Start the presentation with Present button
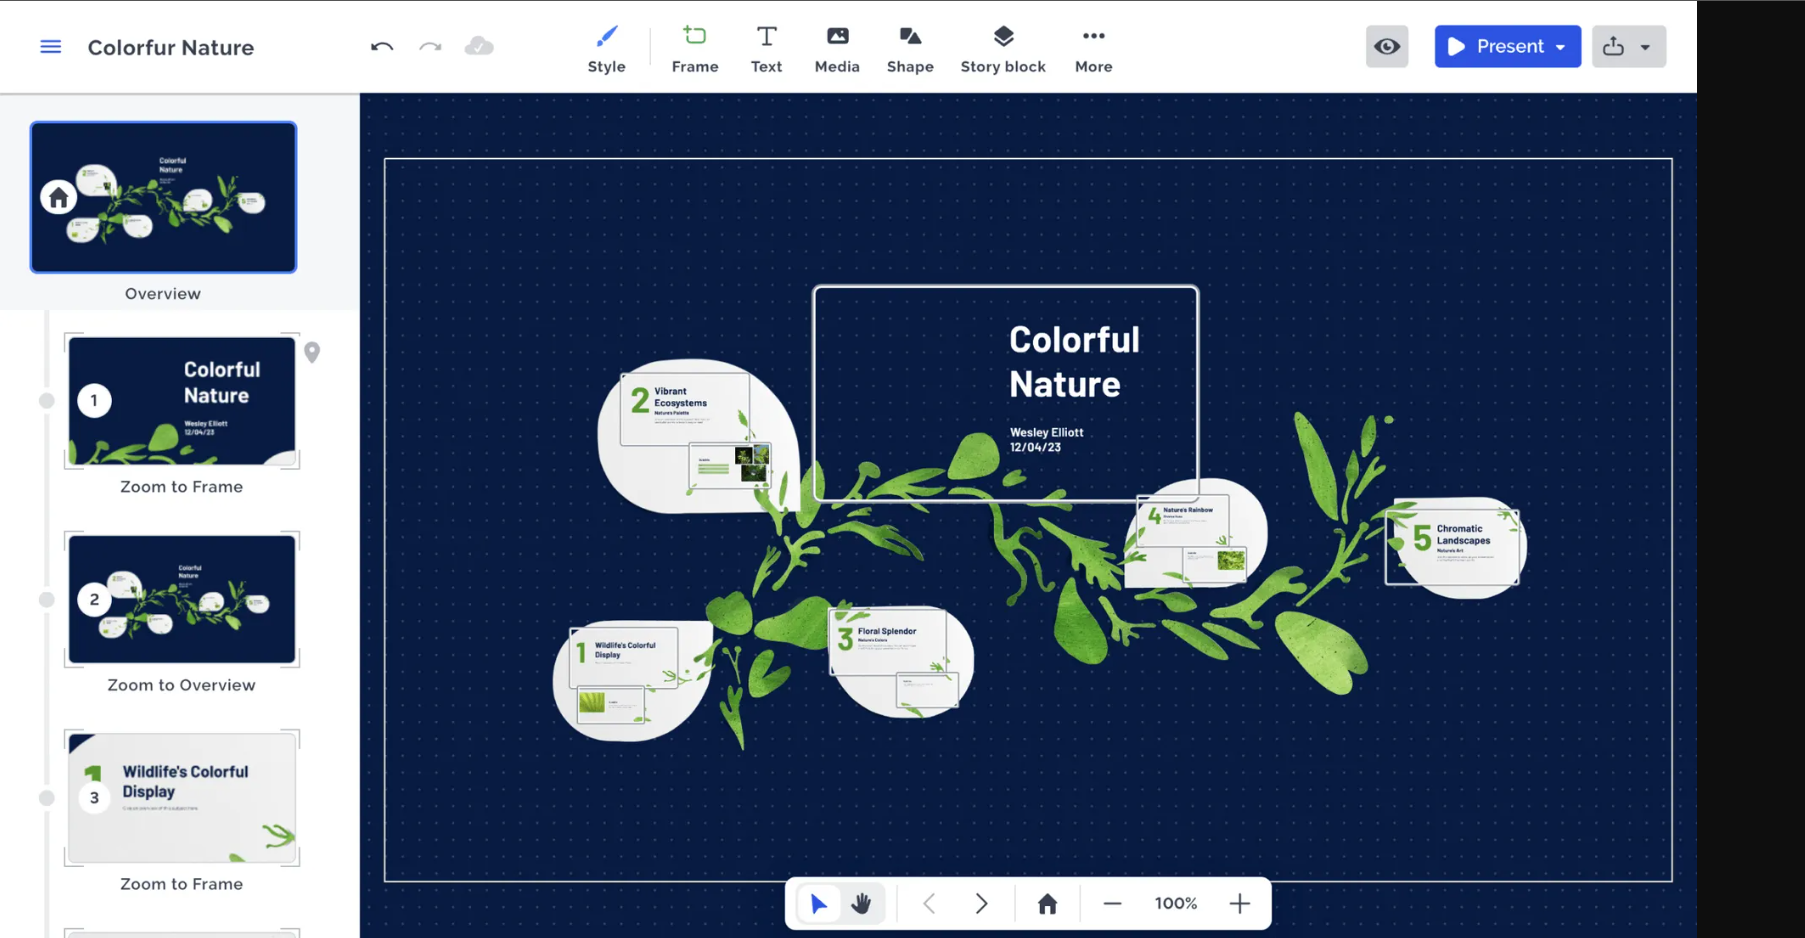The width and height of the screenshot is (1805, 938). coord(1496,47)
